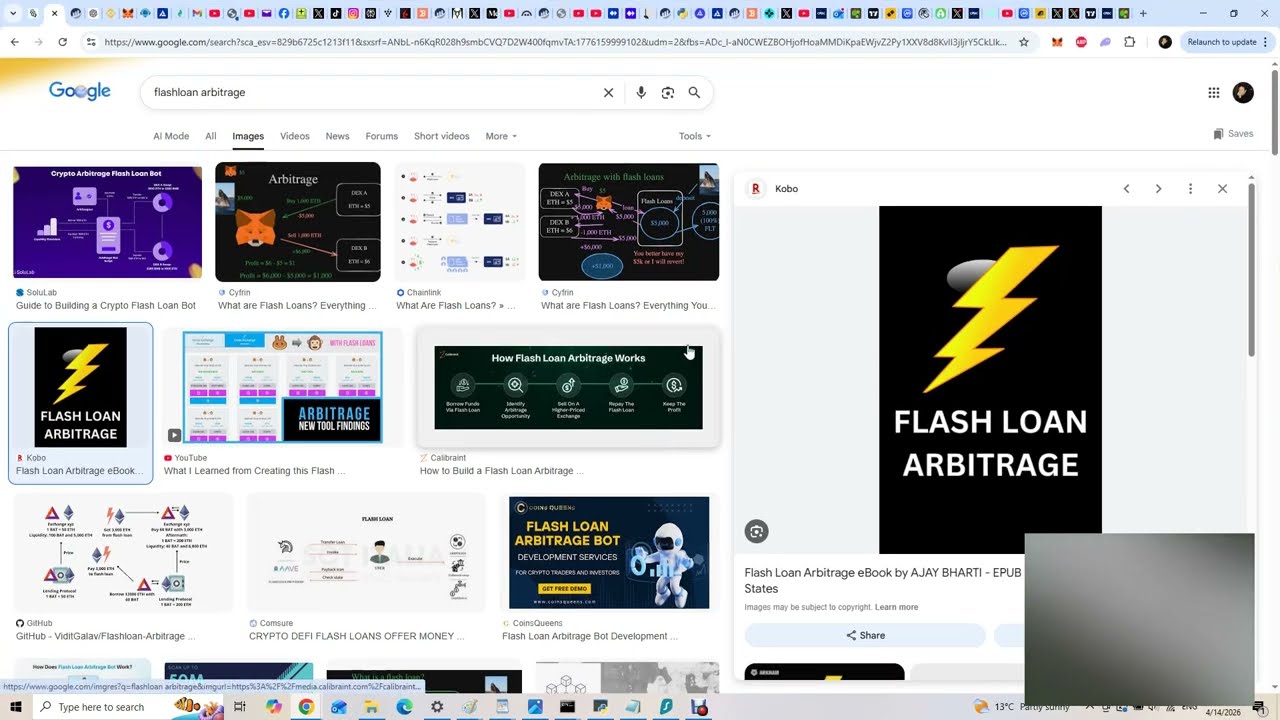The height and width of the screenshot is (720, 1280).
Task: Open Comsure Flash Loan diagram thumbnail
Action: pos(366,553)
